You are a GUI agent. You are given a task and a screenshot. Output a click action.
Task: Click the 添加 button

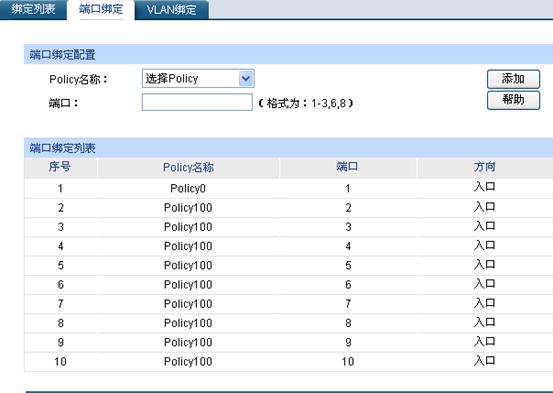pos(513,79)
